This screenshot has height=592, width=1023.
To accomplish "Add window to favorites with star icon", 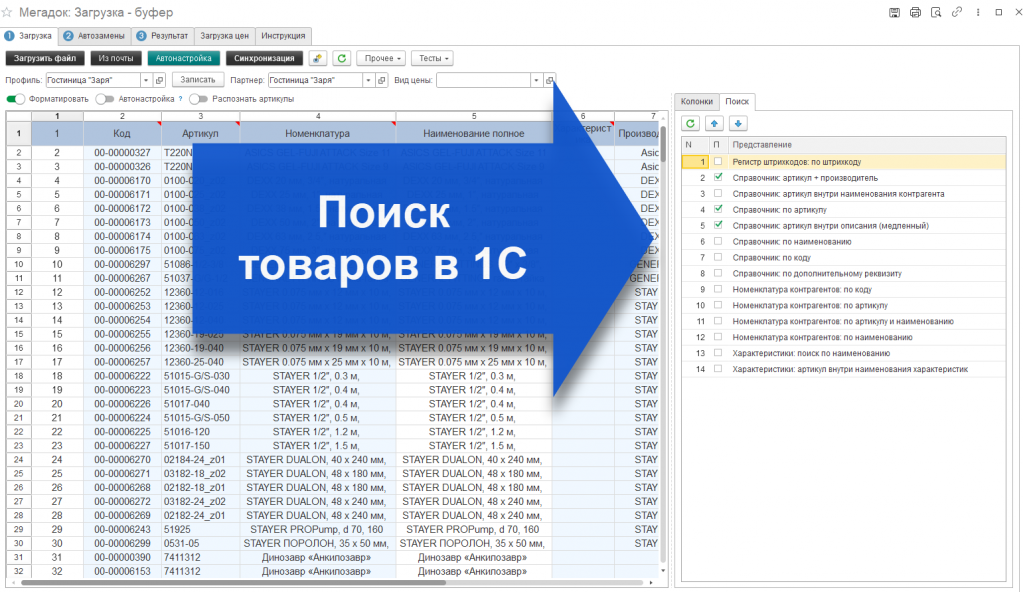I will point(7,12).
